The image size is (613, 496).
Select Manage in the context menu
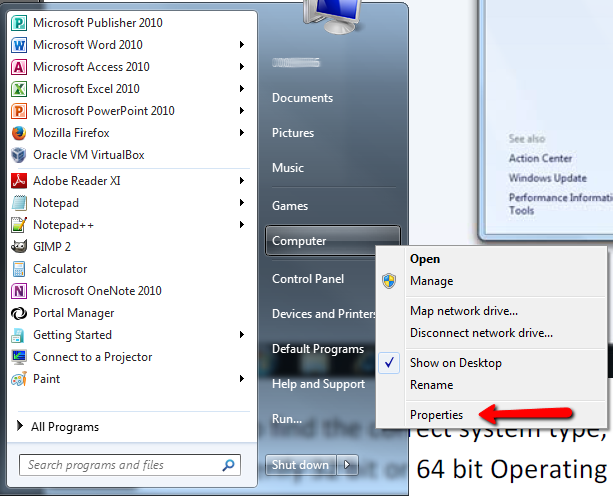pyautogui.click(x=432, y=281)
